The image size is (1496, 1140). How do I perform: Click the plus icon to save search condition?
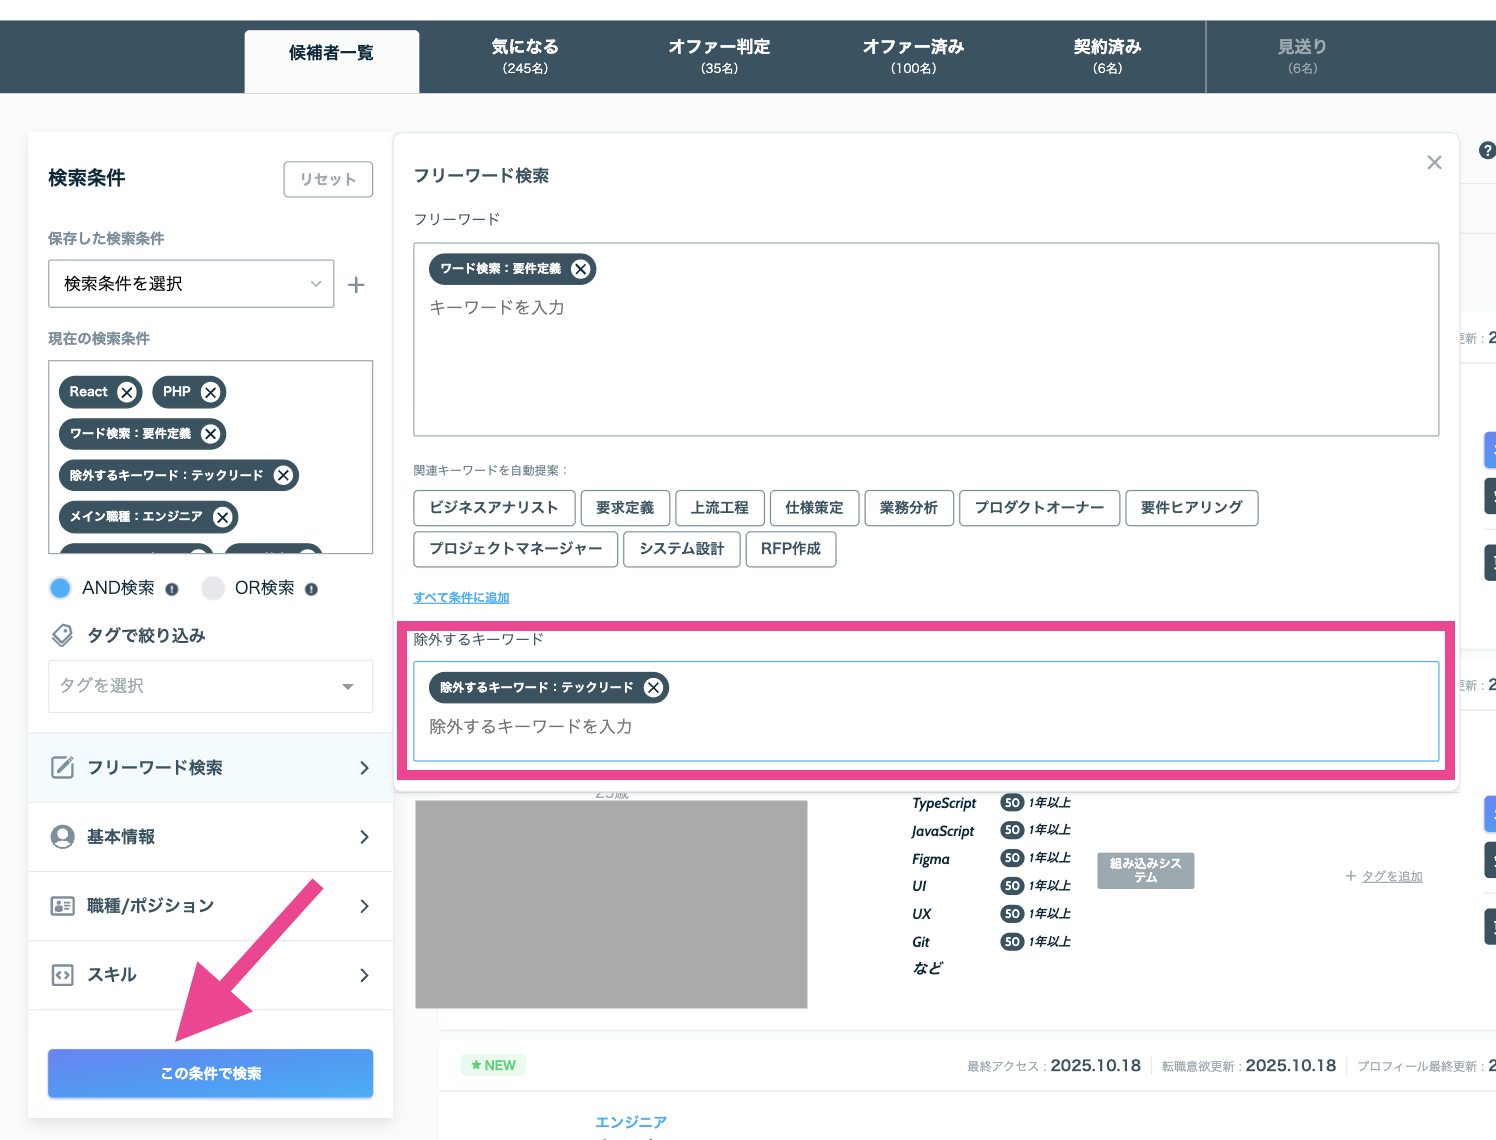coord(356,285)
